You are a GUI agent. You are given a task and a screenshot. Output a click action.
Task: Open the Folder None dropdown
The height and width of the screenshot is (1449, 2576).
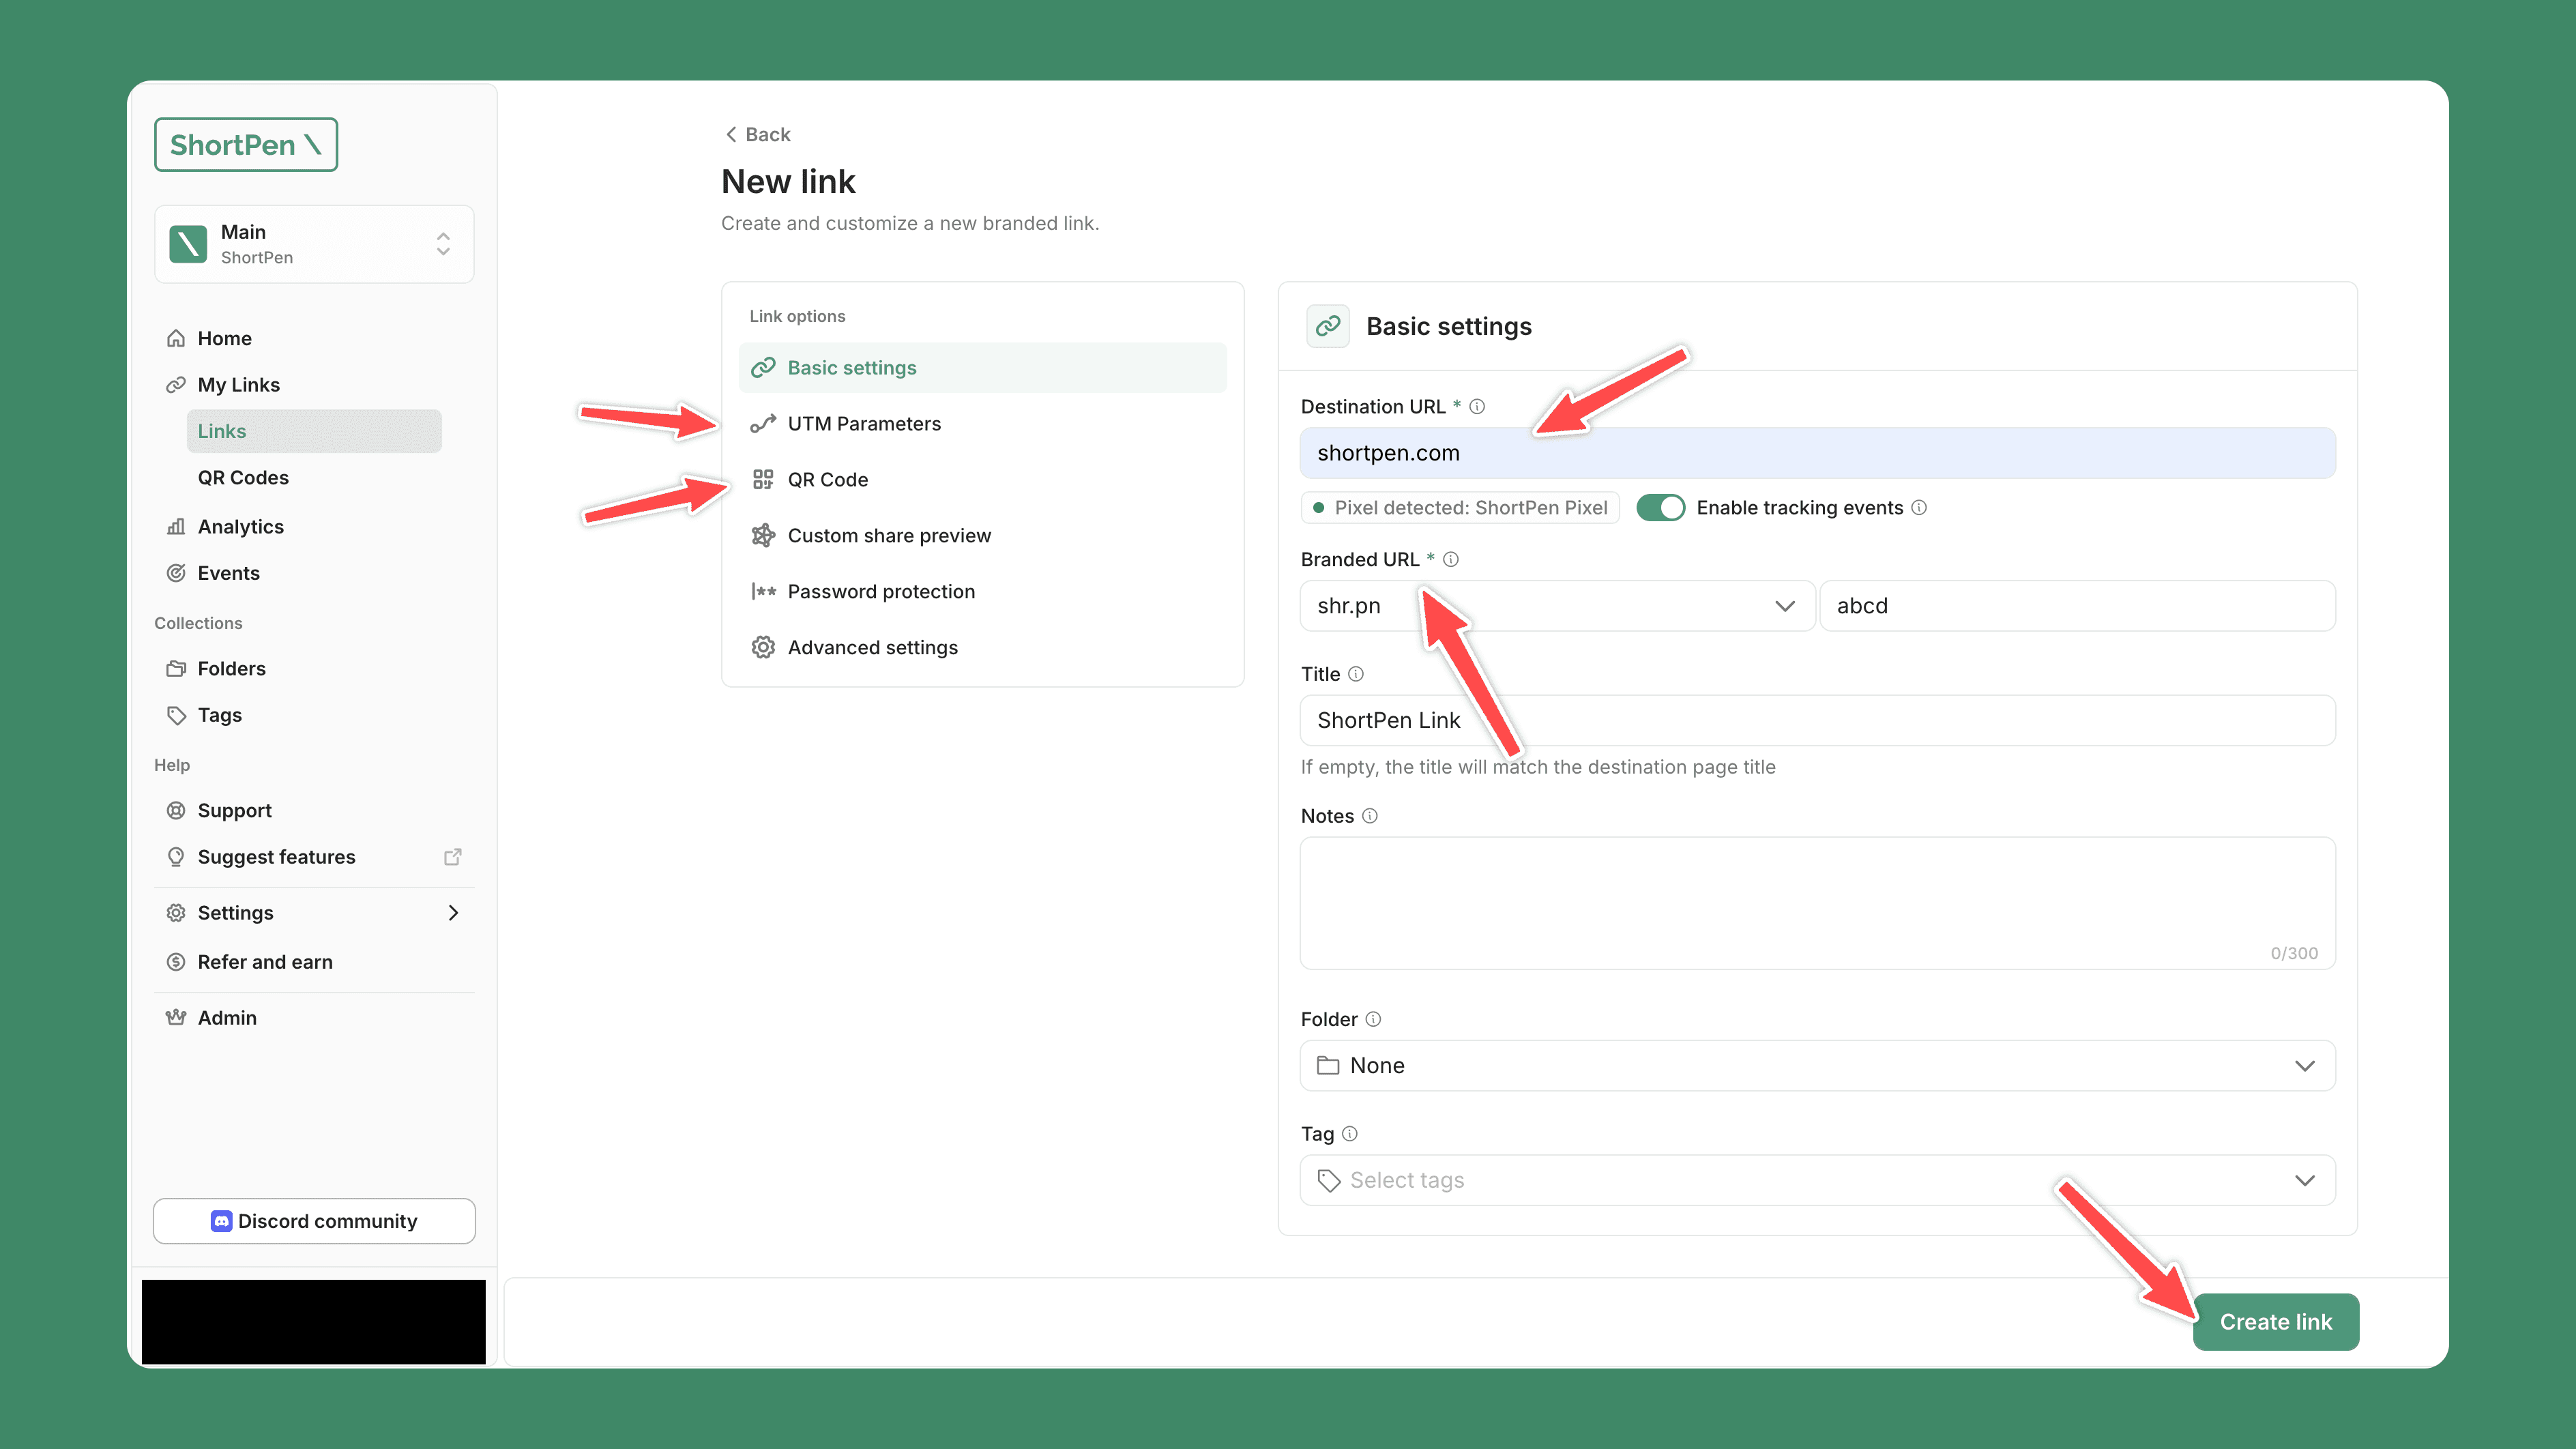tap(1817, 1066)
